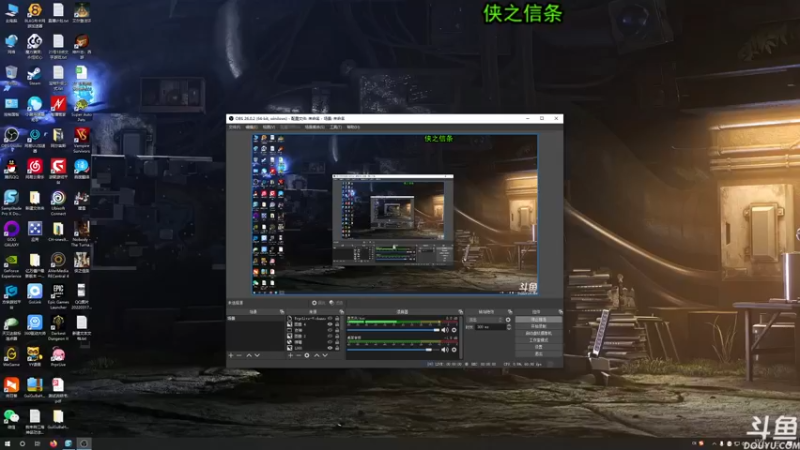Open the scene transition type dropdown

(x=485, y=320)
